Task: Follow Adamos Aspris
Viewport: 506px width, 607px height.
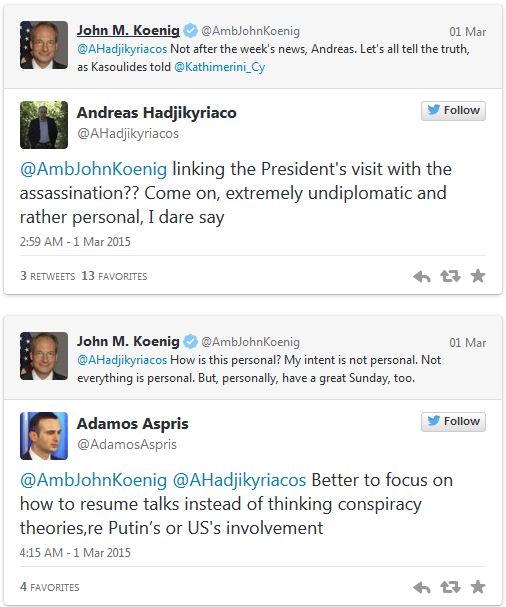Action: pos(453,422)
